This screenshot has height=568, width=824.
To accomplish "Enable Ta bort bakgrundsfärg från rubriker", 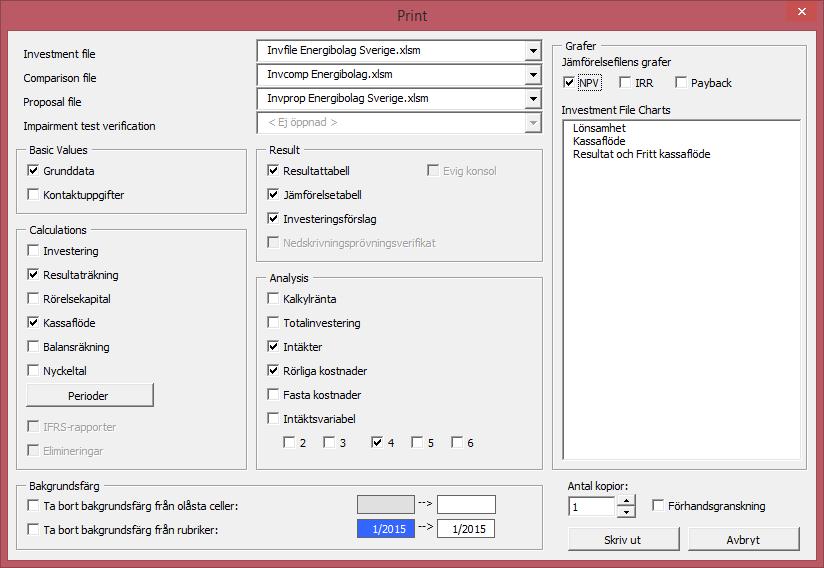I will click(33, 529).
